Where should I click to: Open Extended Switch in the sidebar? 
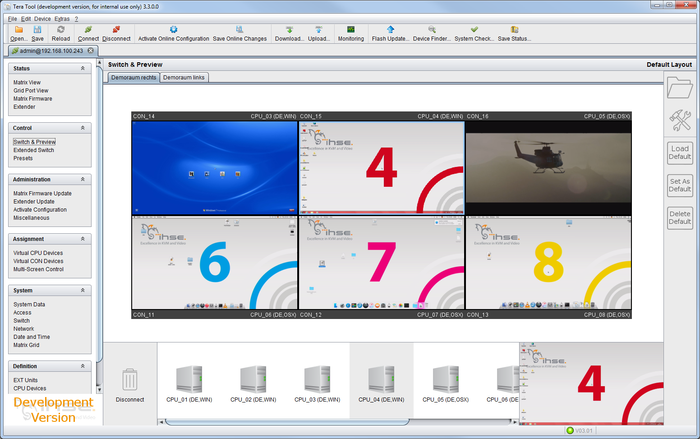(33, 150)
